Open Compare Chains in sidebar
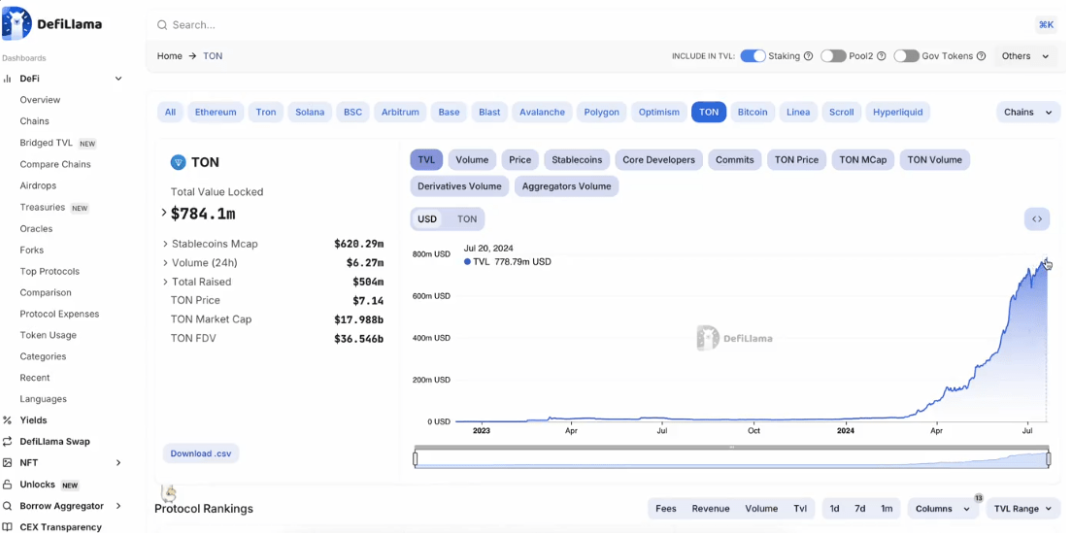 pos(55,165)
